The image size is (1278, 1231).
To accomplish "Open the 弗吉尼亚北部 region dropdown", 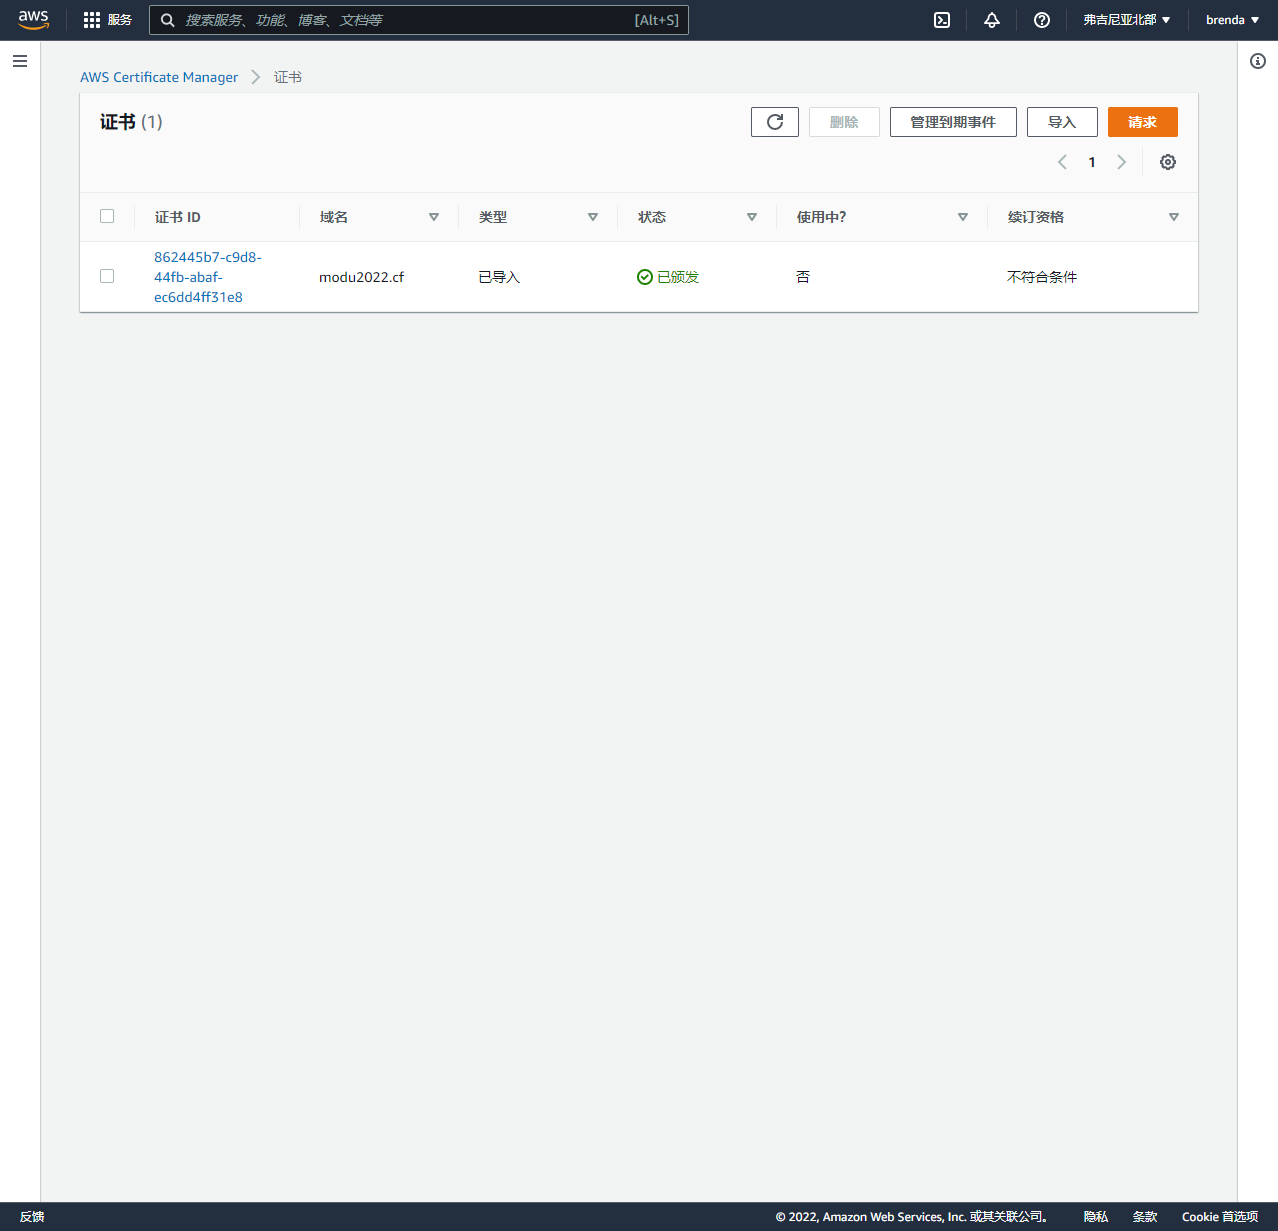I will tap(1127, 20).
